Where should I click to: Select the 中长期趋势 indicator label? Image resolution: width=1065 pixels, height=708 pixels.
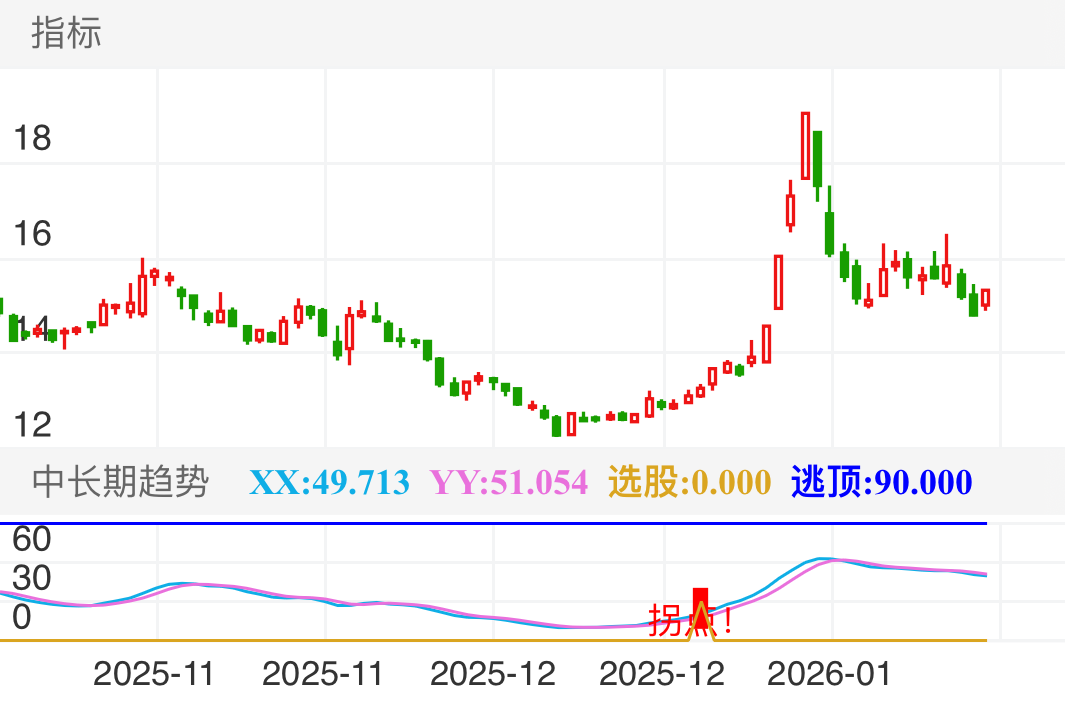pos(121,481)
